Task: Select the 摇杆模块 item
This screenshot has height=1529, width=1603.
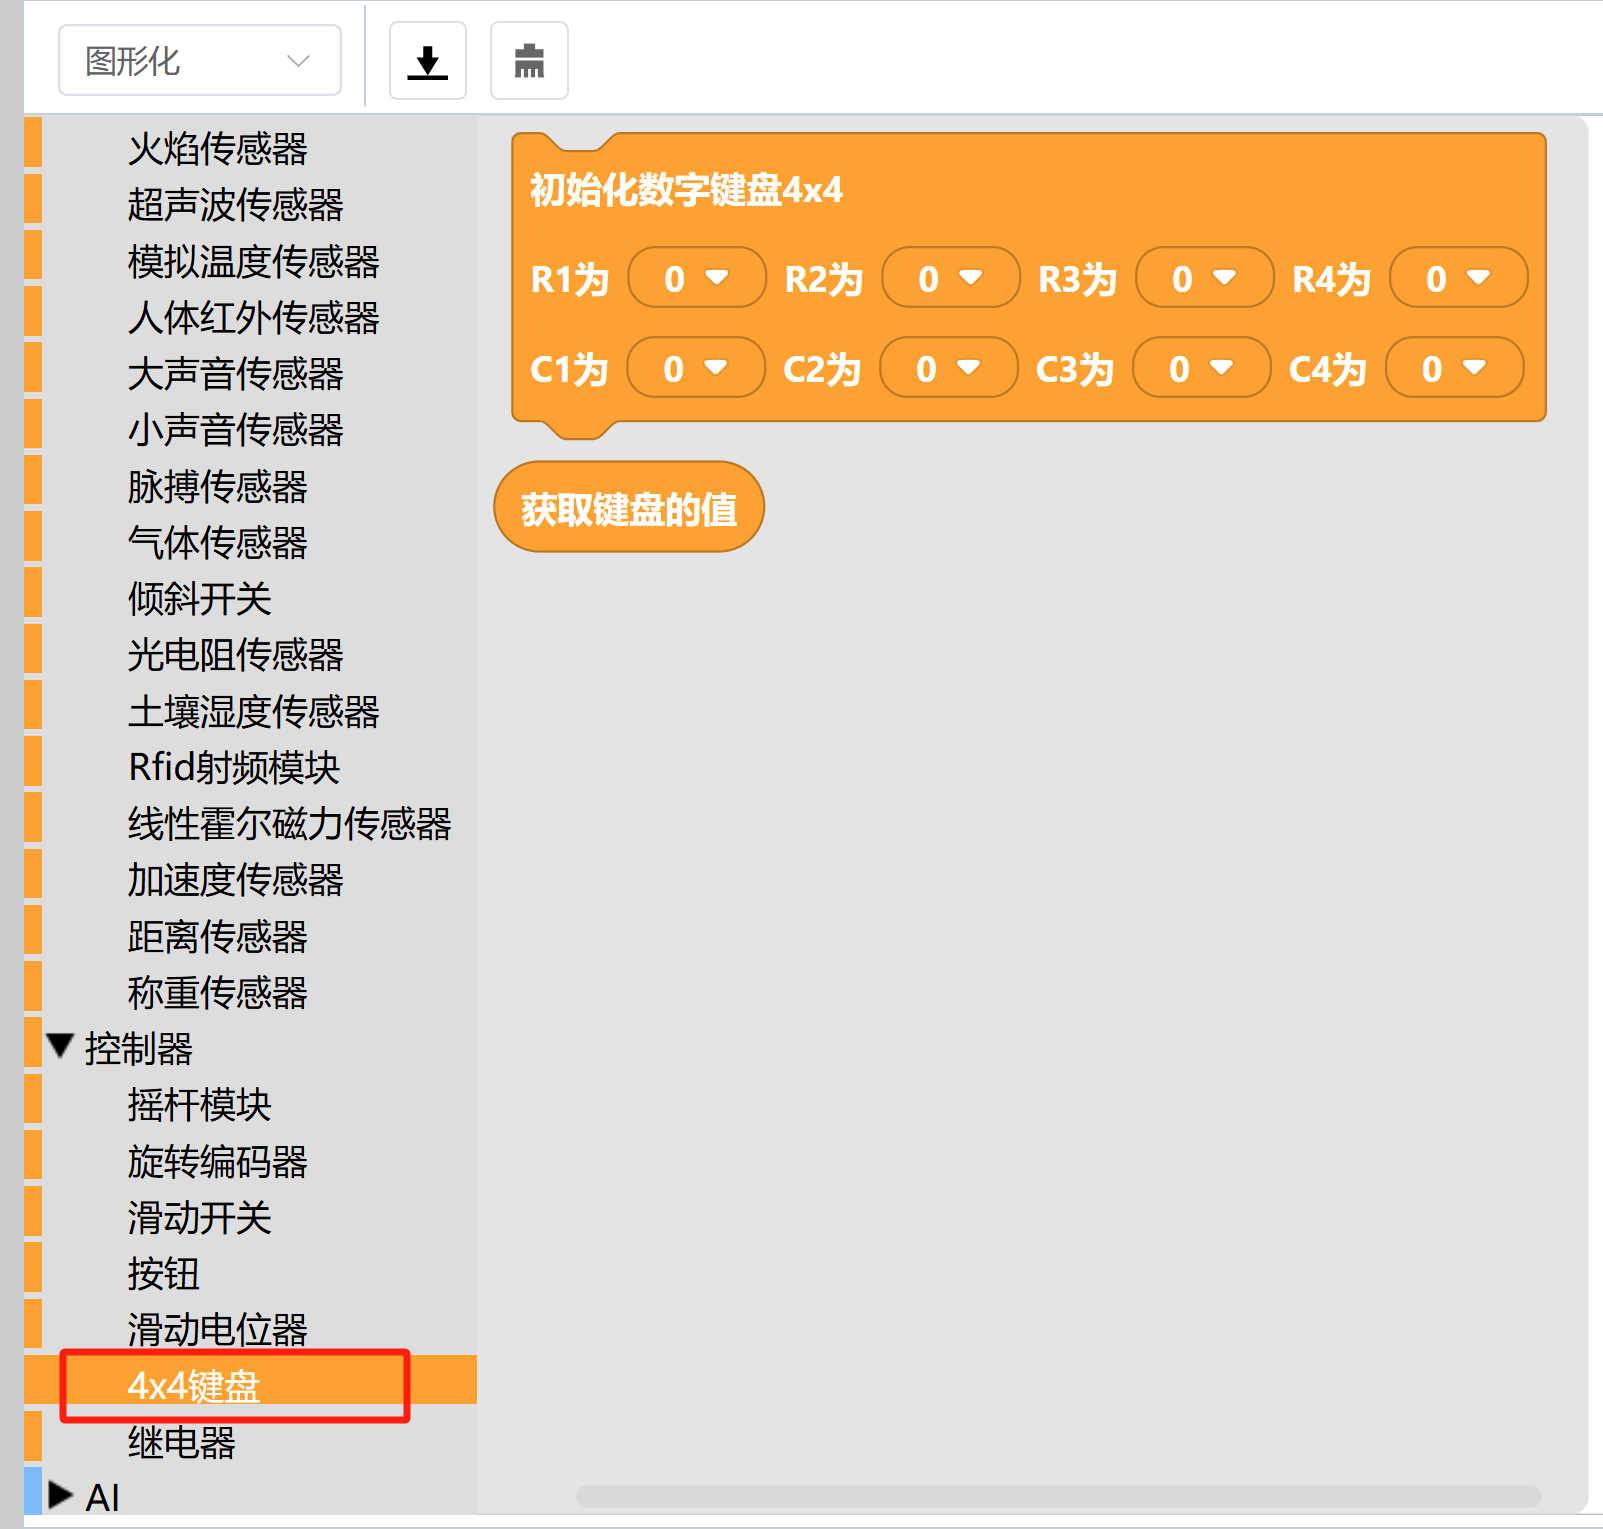Action: pyautogui.click(x=199, y=1105)
